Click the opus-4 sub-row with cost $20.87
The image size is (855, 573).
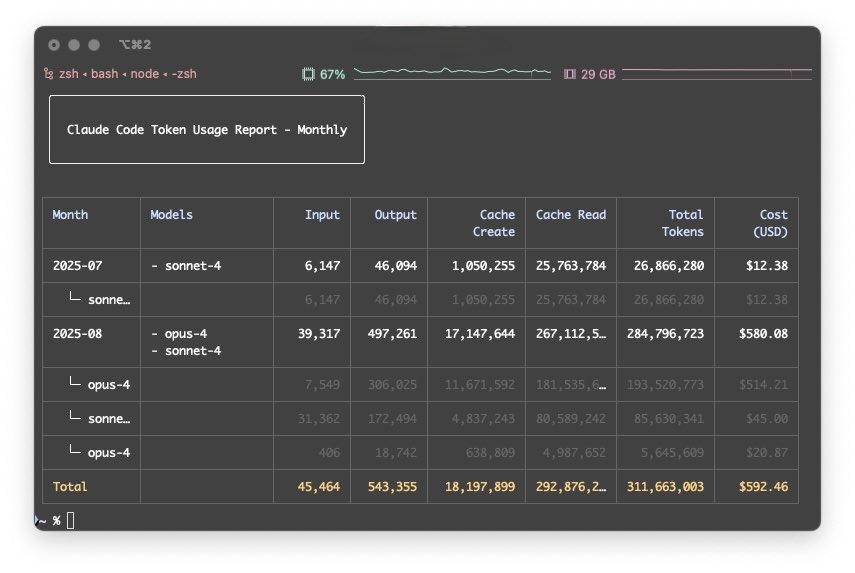[420, 453]
